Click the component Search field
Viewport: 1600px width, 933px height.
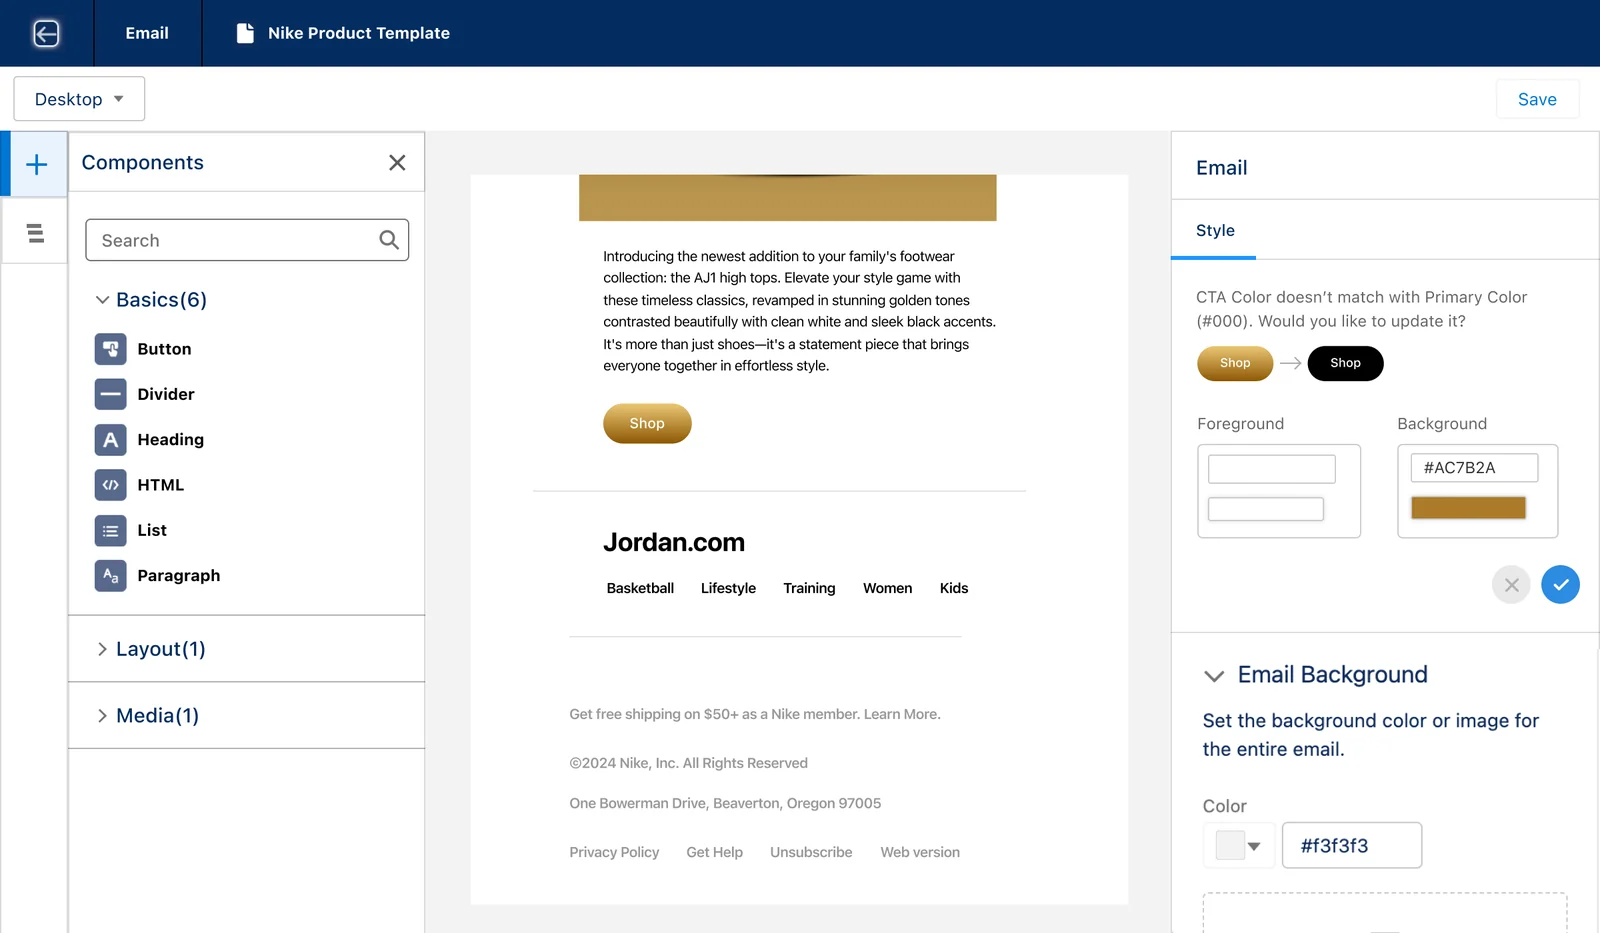[247, 240]
